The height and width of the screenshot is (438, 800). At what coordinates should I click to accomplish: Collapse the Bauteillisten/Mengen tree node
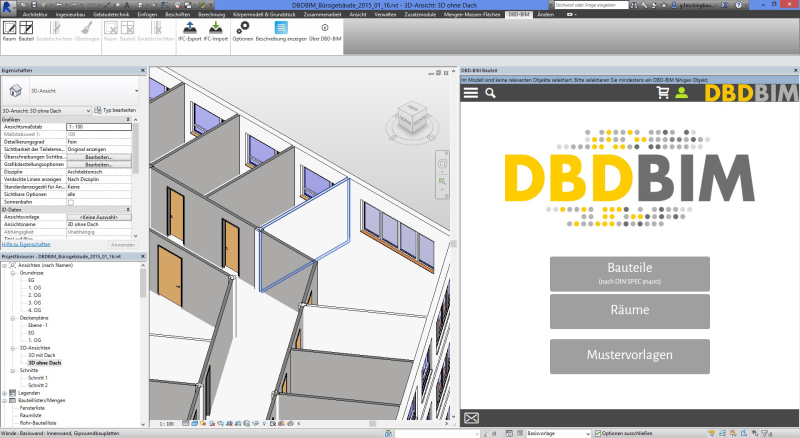5,401
